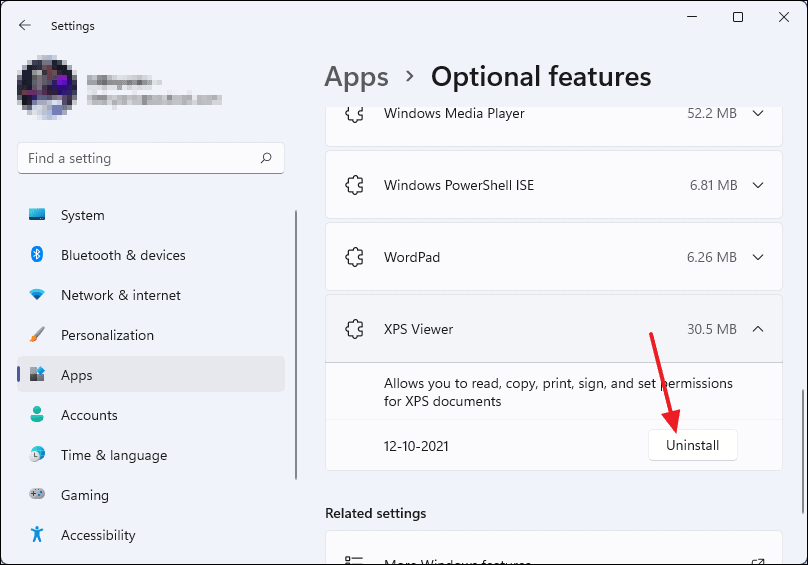Expand the Windows Media Player chevron
This screenshot has height=565, width=808.
(x=758, y=113)
